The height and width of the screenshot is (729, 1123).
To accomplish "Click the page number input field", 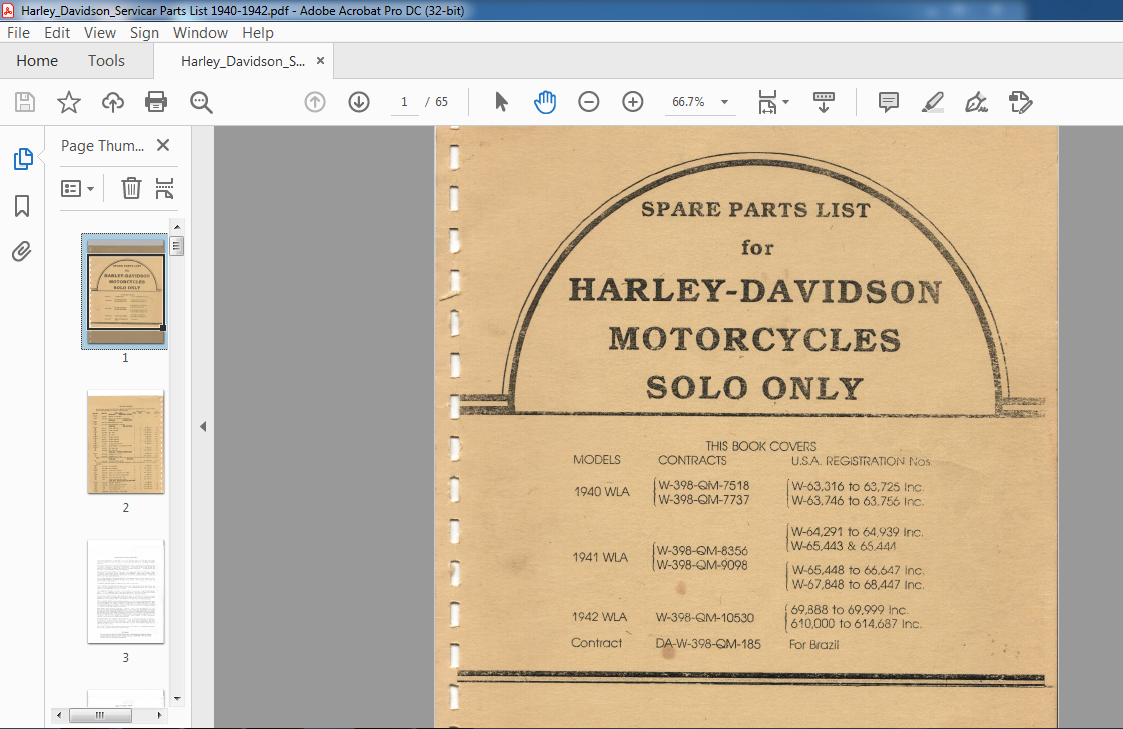I will 405,102.
